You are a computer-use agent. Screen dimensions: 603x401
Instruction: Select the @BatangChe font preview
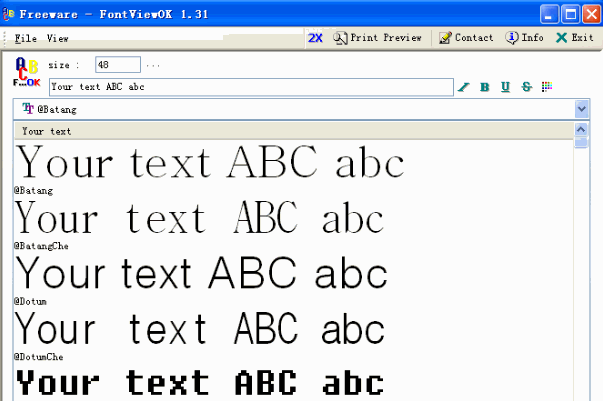tap(200, 218)
